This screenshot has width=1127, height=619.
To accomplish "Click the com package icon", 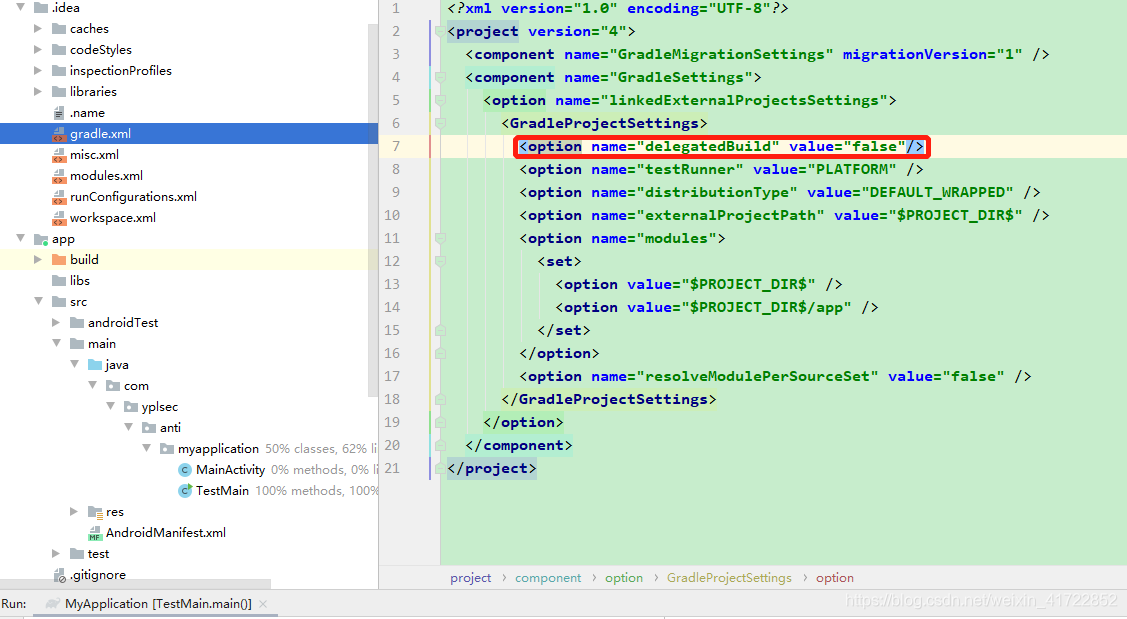I will [x=113, y=385].
